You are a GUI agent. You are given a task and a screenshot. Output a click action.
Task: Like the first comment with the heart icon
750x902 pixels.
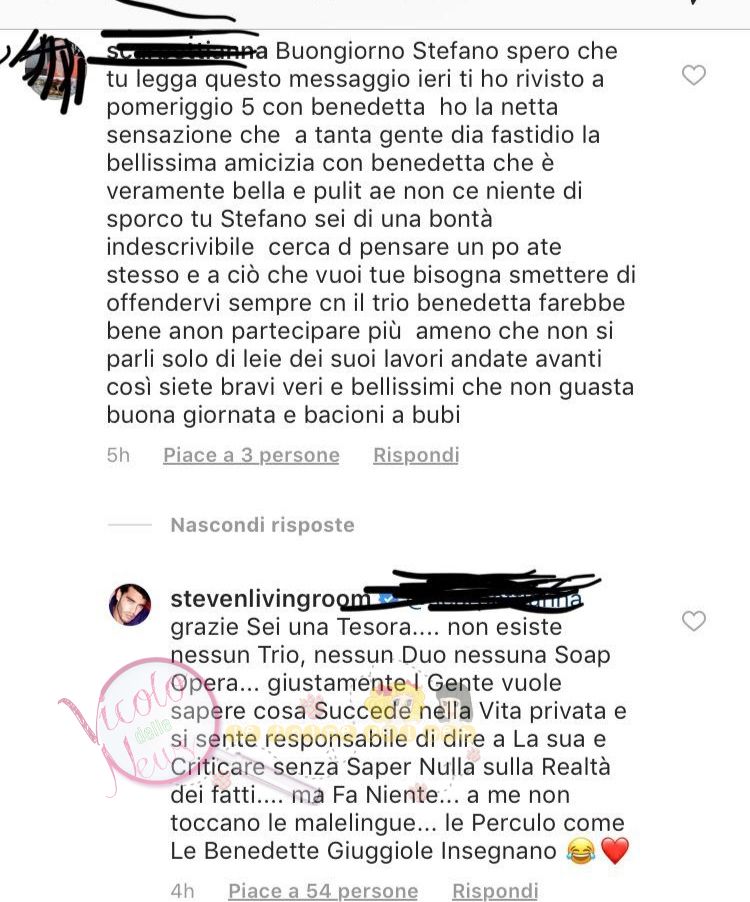pyautogui.click(x=694, y=75)
